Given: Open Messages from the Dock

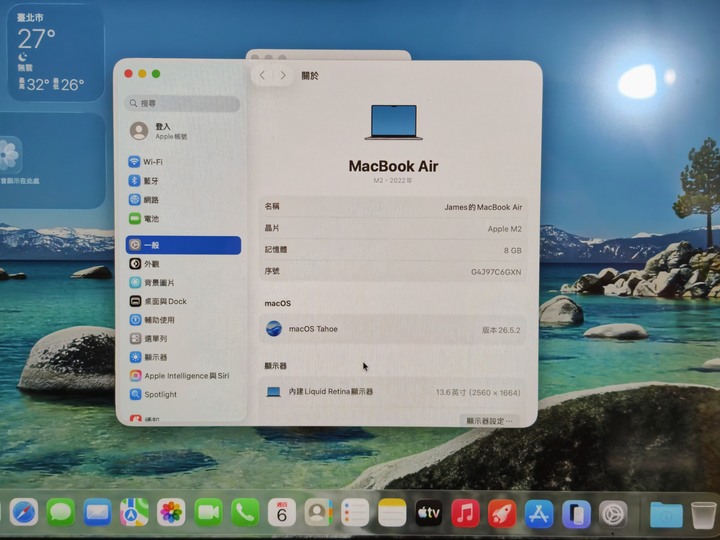Looking at the screenshot, I should pyautogui.click(x=61, y=512).
